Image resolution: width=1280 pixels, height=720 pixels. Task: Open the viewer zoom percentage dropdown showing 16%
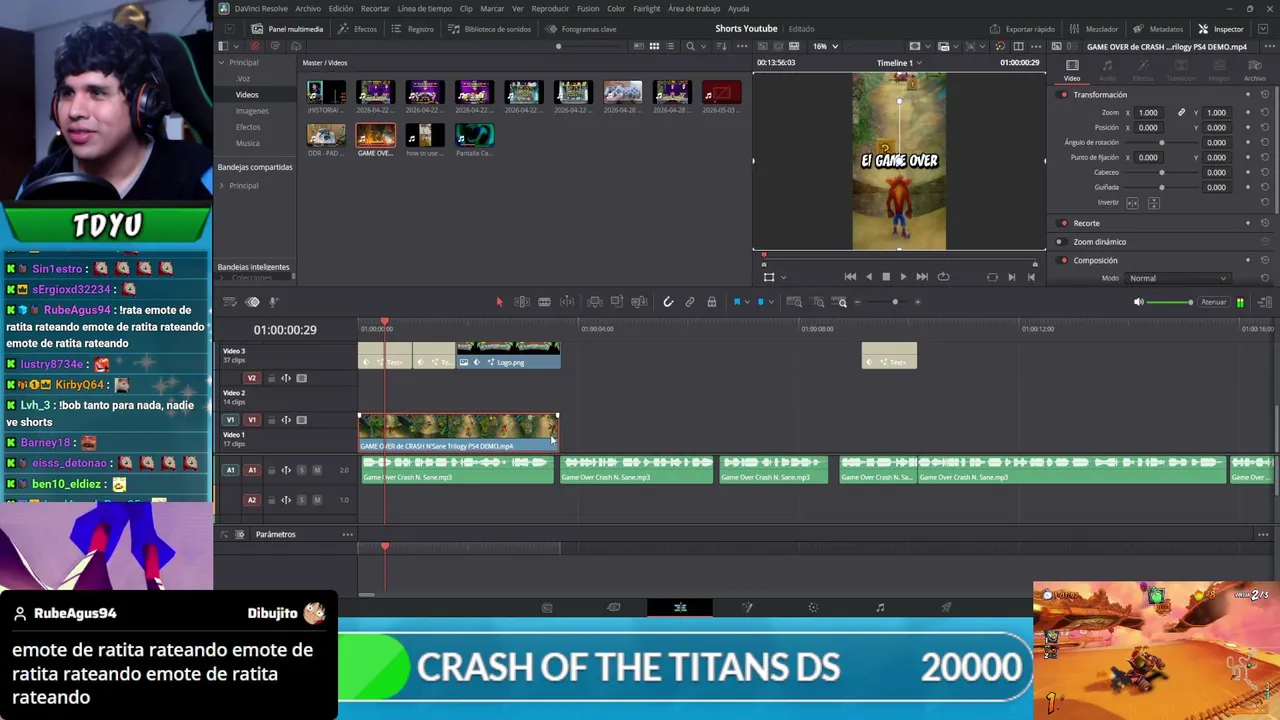pyautogui.click(x=826, y=46)
